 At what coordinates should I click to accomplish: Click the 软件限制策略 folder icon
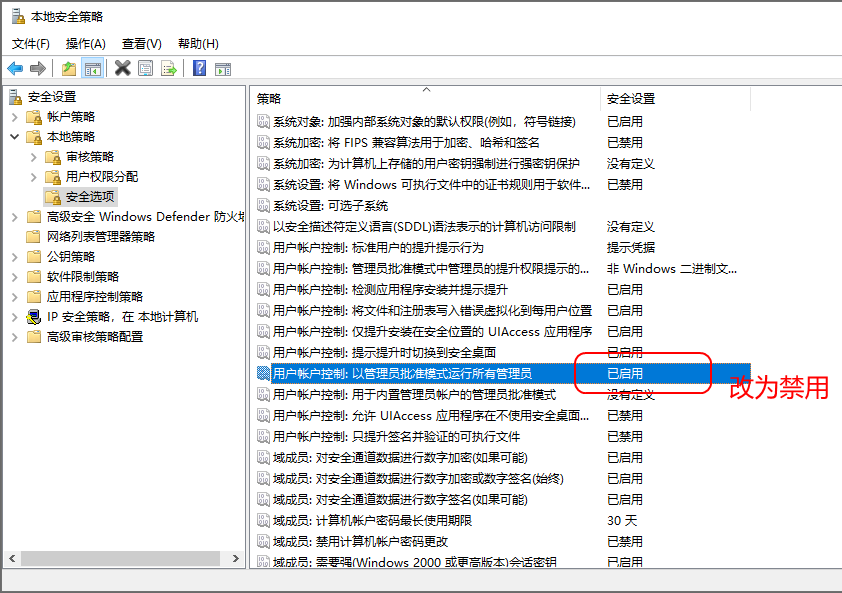pyautogui.click(x=34, y=277)
